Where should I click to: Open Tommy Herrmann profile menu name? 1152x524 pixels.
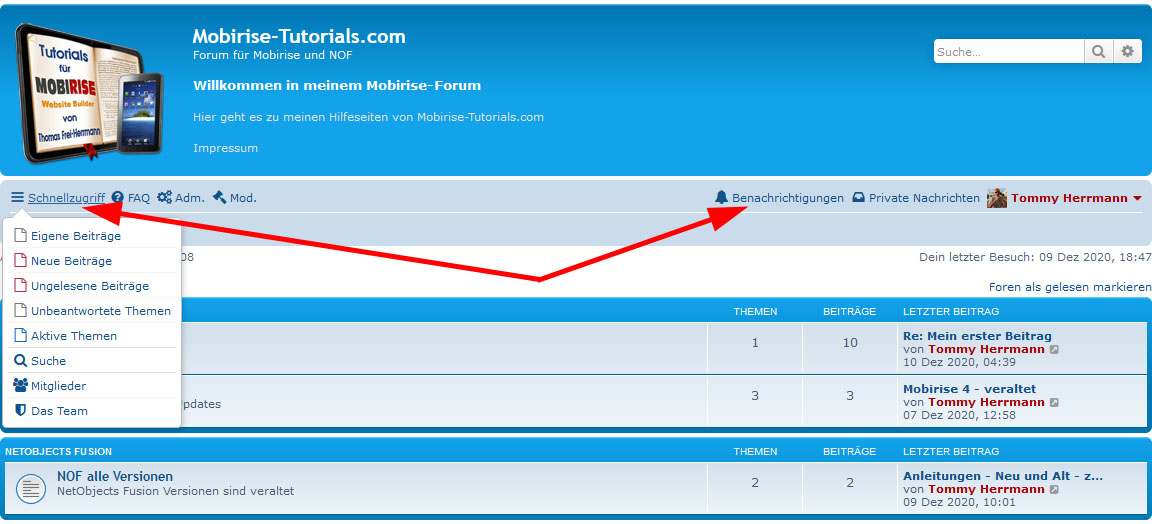click(x=1070, y=198)
